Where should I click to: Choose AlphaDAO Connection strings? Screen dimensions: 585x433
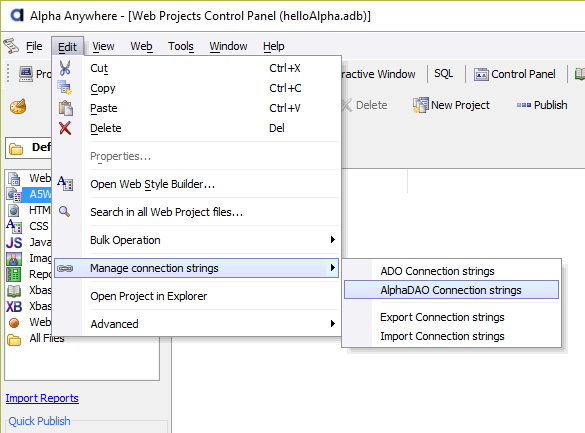[451, 290]
